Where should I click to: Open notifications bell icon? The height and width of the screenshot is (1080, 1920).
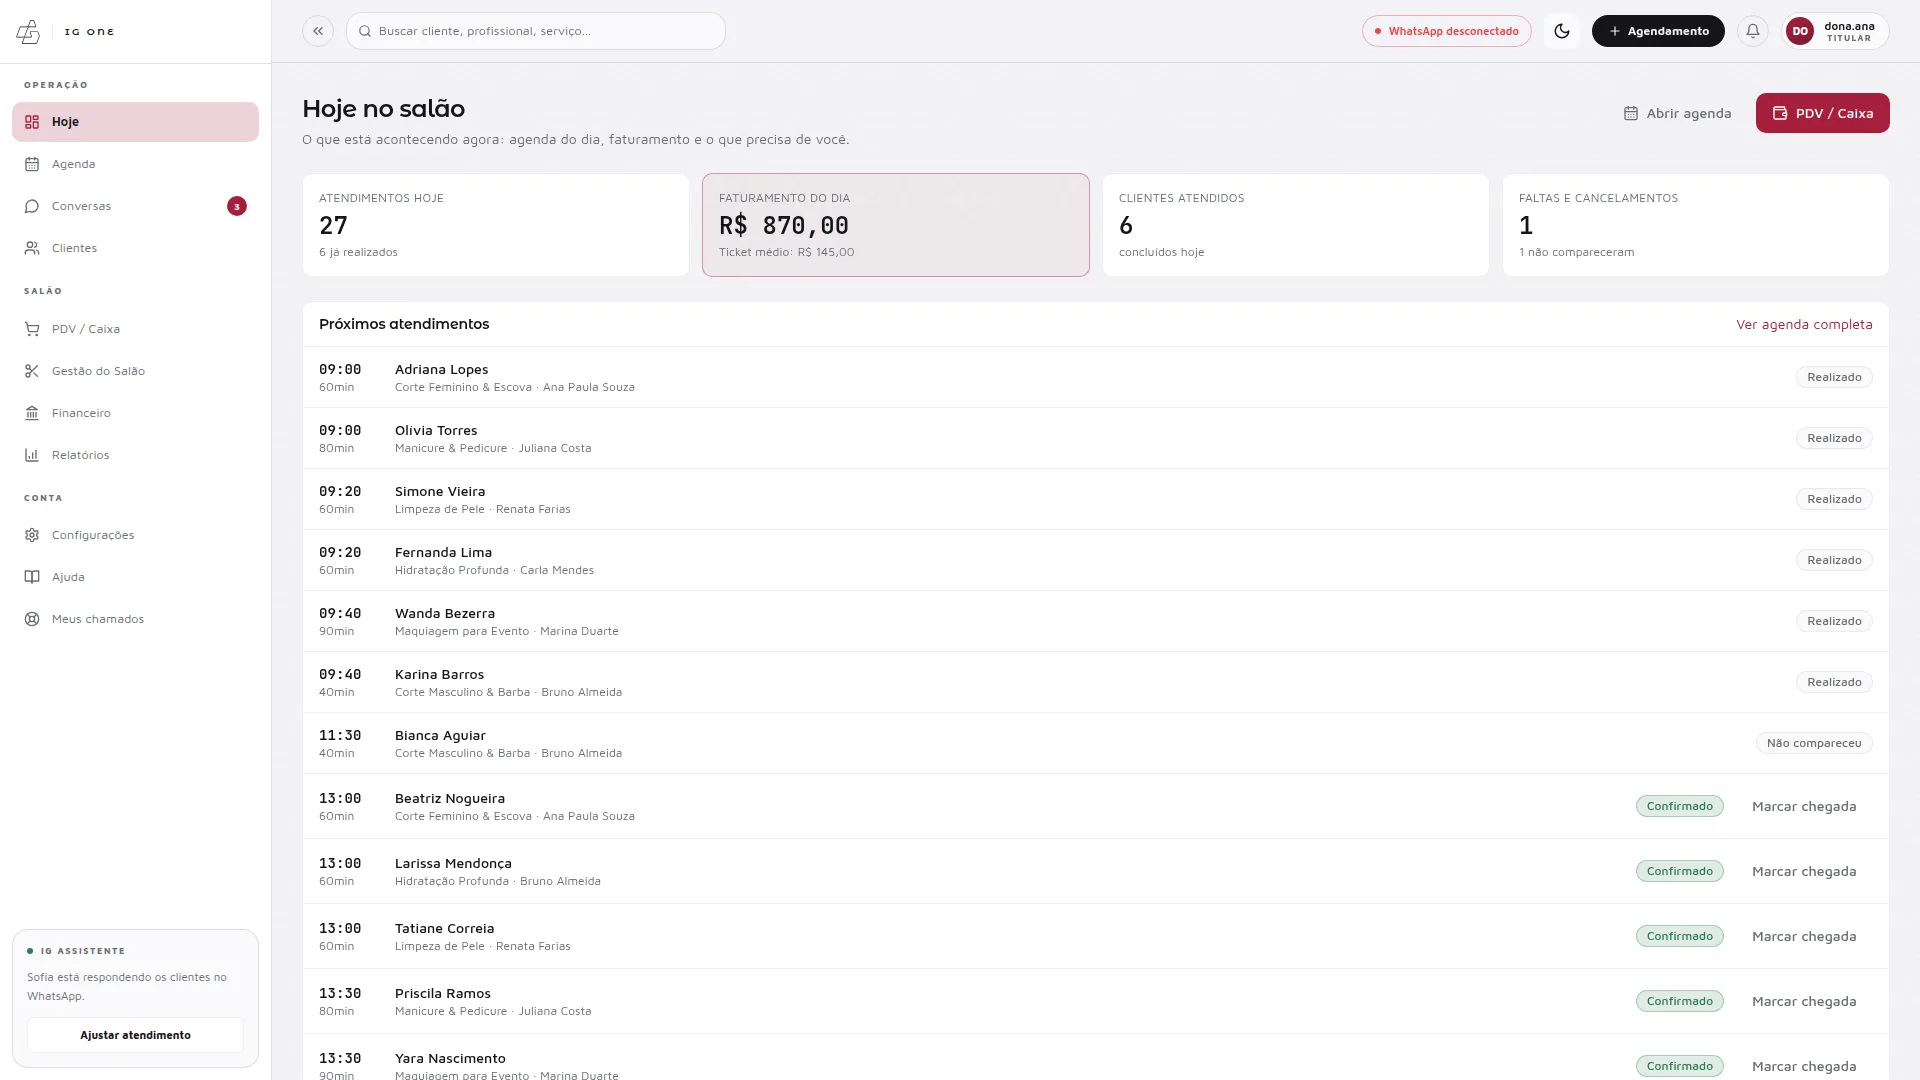pos(1753,31)
